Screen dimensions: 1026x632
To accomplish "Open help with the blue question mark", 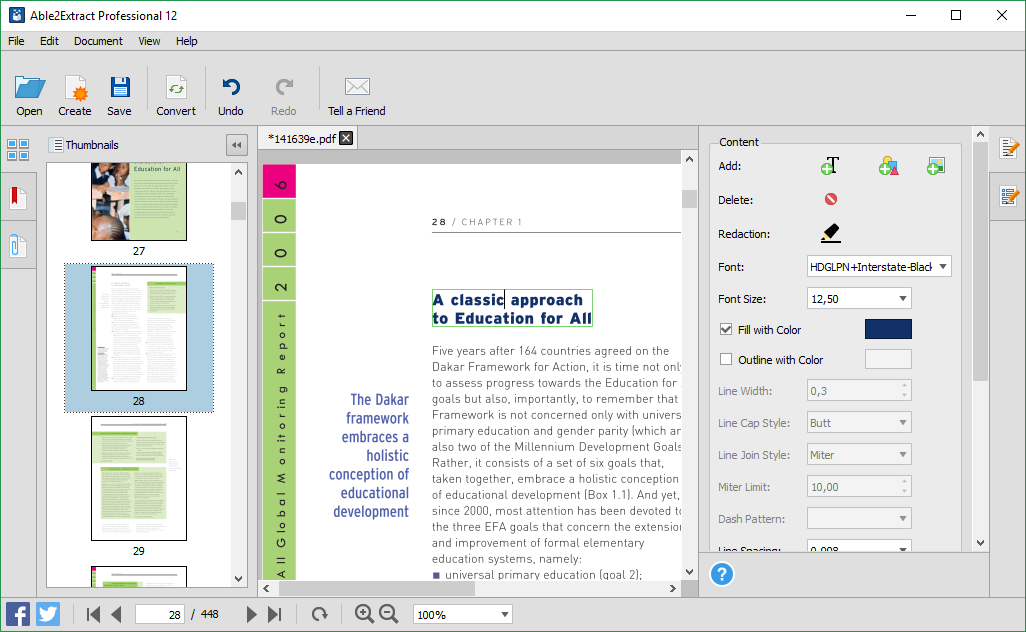I will pyautogui.click(x=722, y=574).
